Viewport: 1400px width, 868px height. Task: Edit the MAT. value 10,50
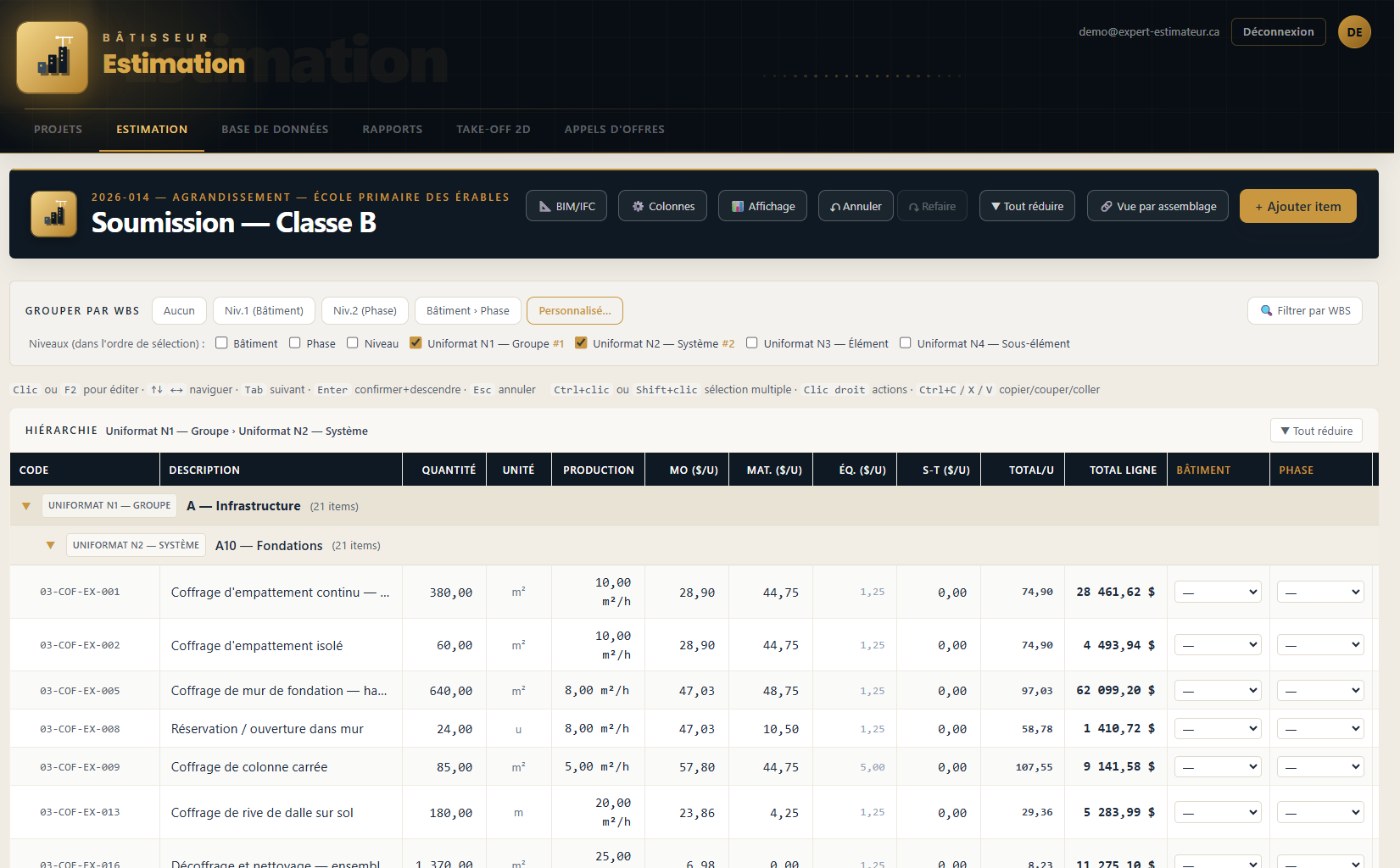point(771,729)
